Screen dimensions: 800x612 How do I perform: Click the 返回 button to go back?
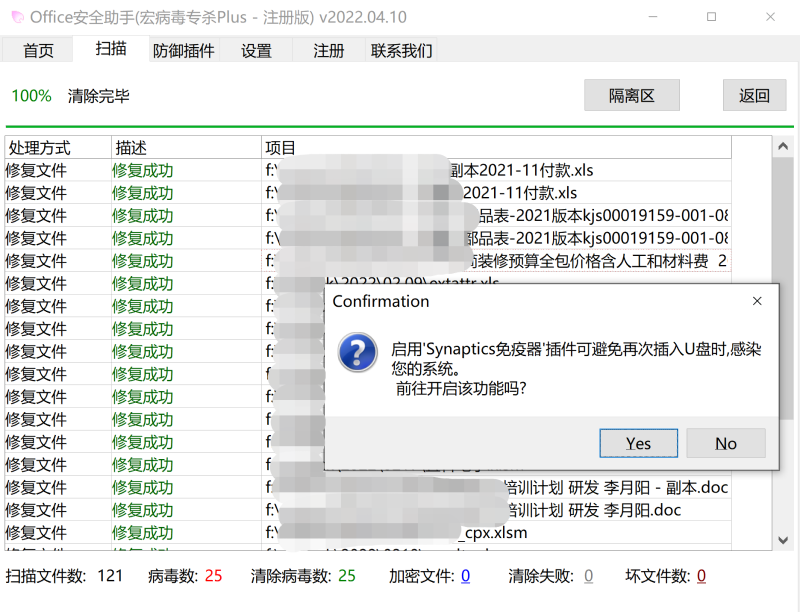(x=754, y=95)
